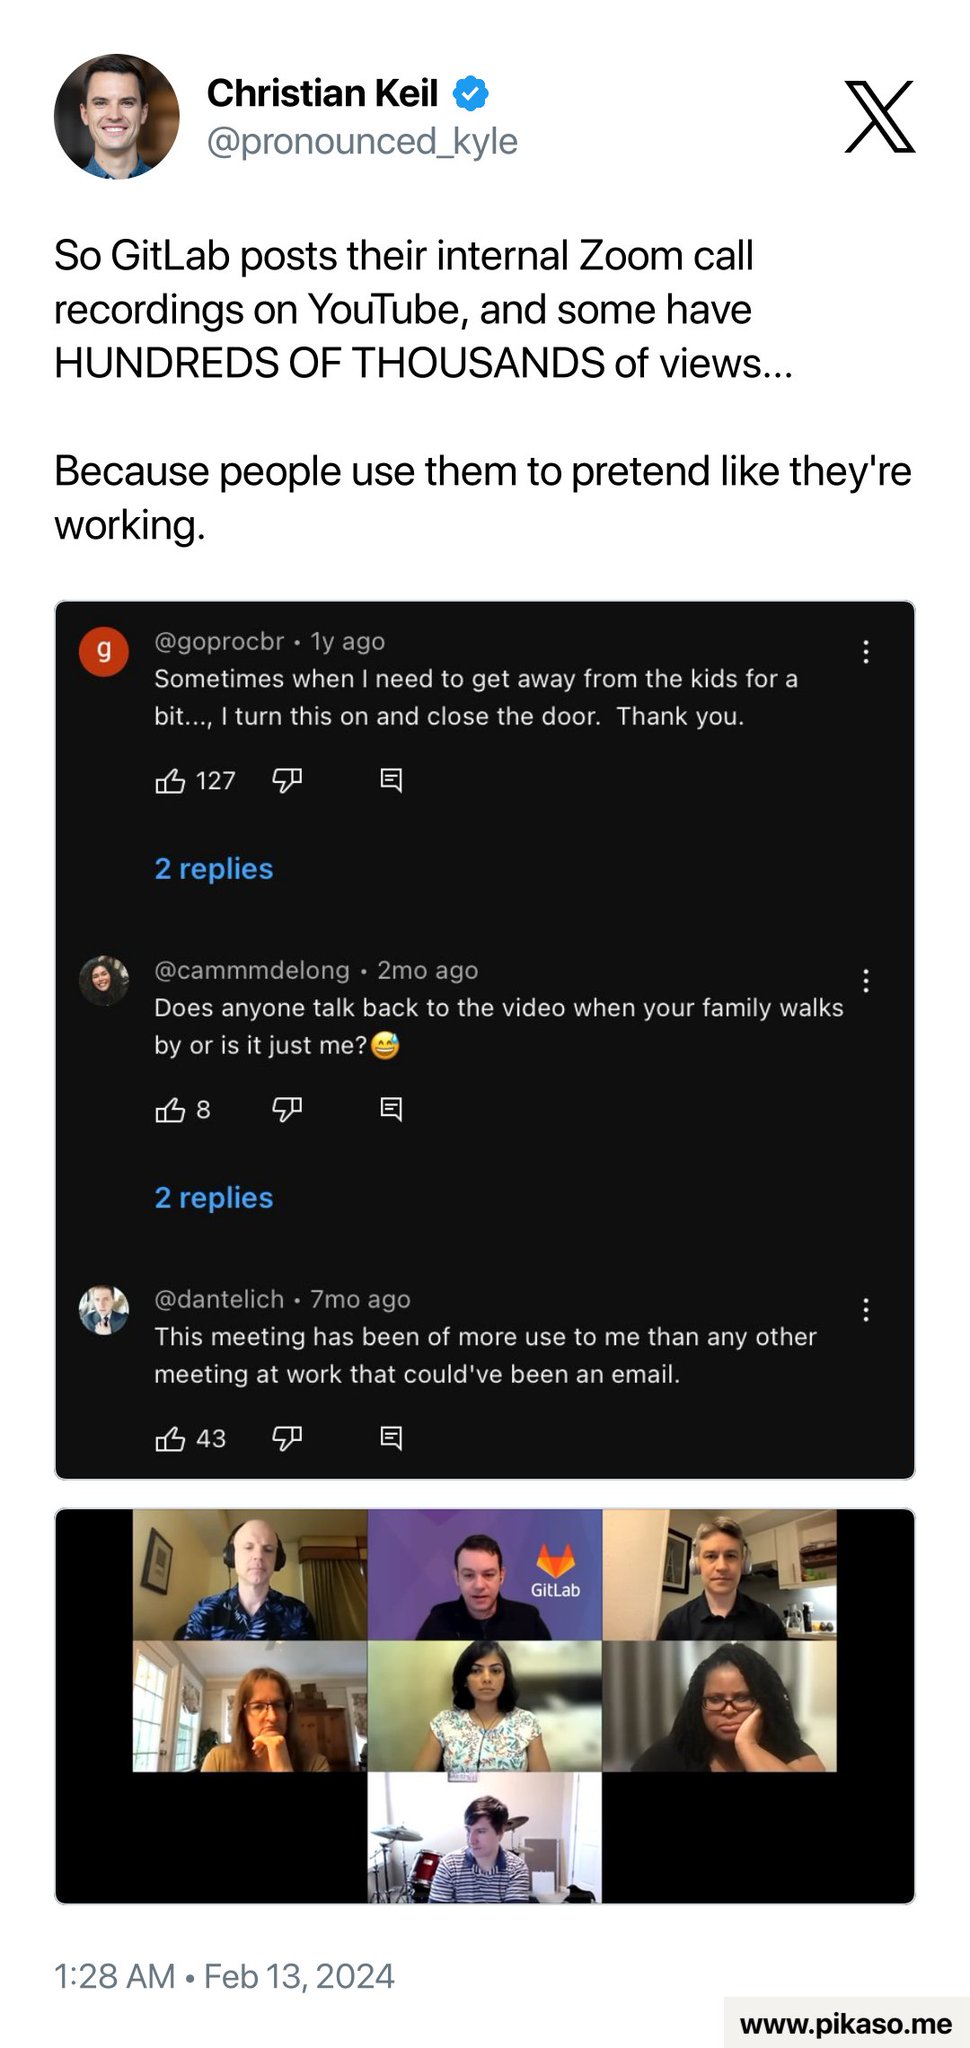Click the blue verified badge

tap(470, 94)
